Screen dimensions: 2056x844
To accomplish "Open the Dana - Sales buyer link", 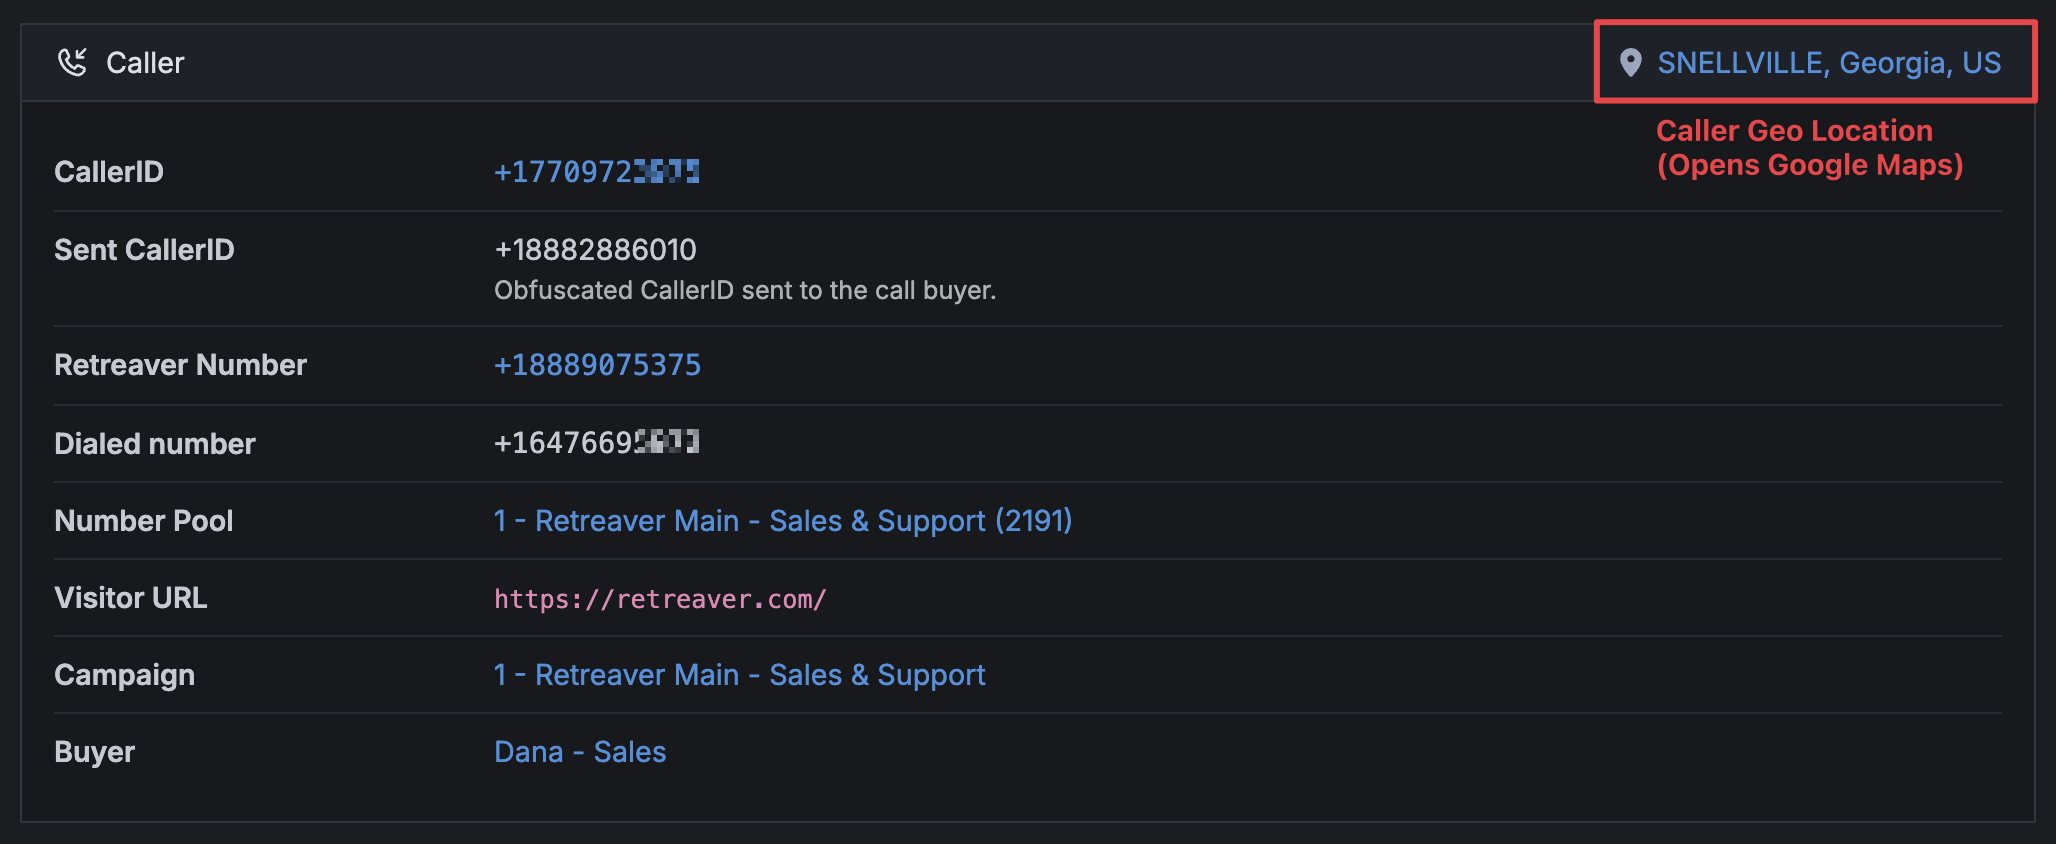I will [x=580, y=752].
